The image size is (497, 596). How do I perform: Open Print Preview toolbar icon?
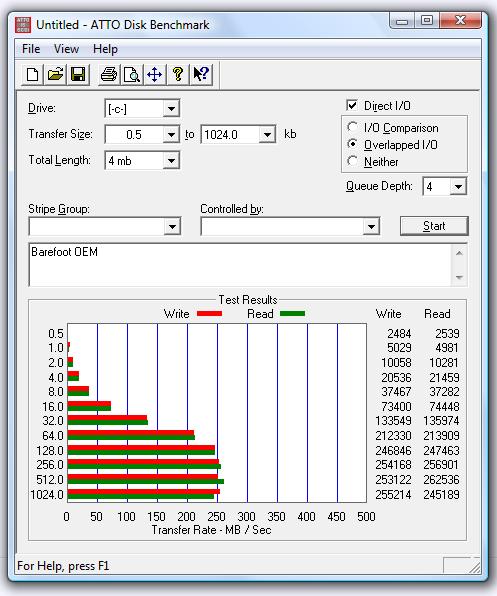pos(132,74)
